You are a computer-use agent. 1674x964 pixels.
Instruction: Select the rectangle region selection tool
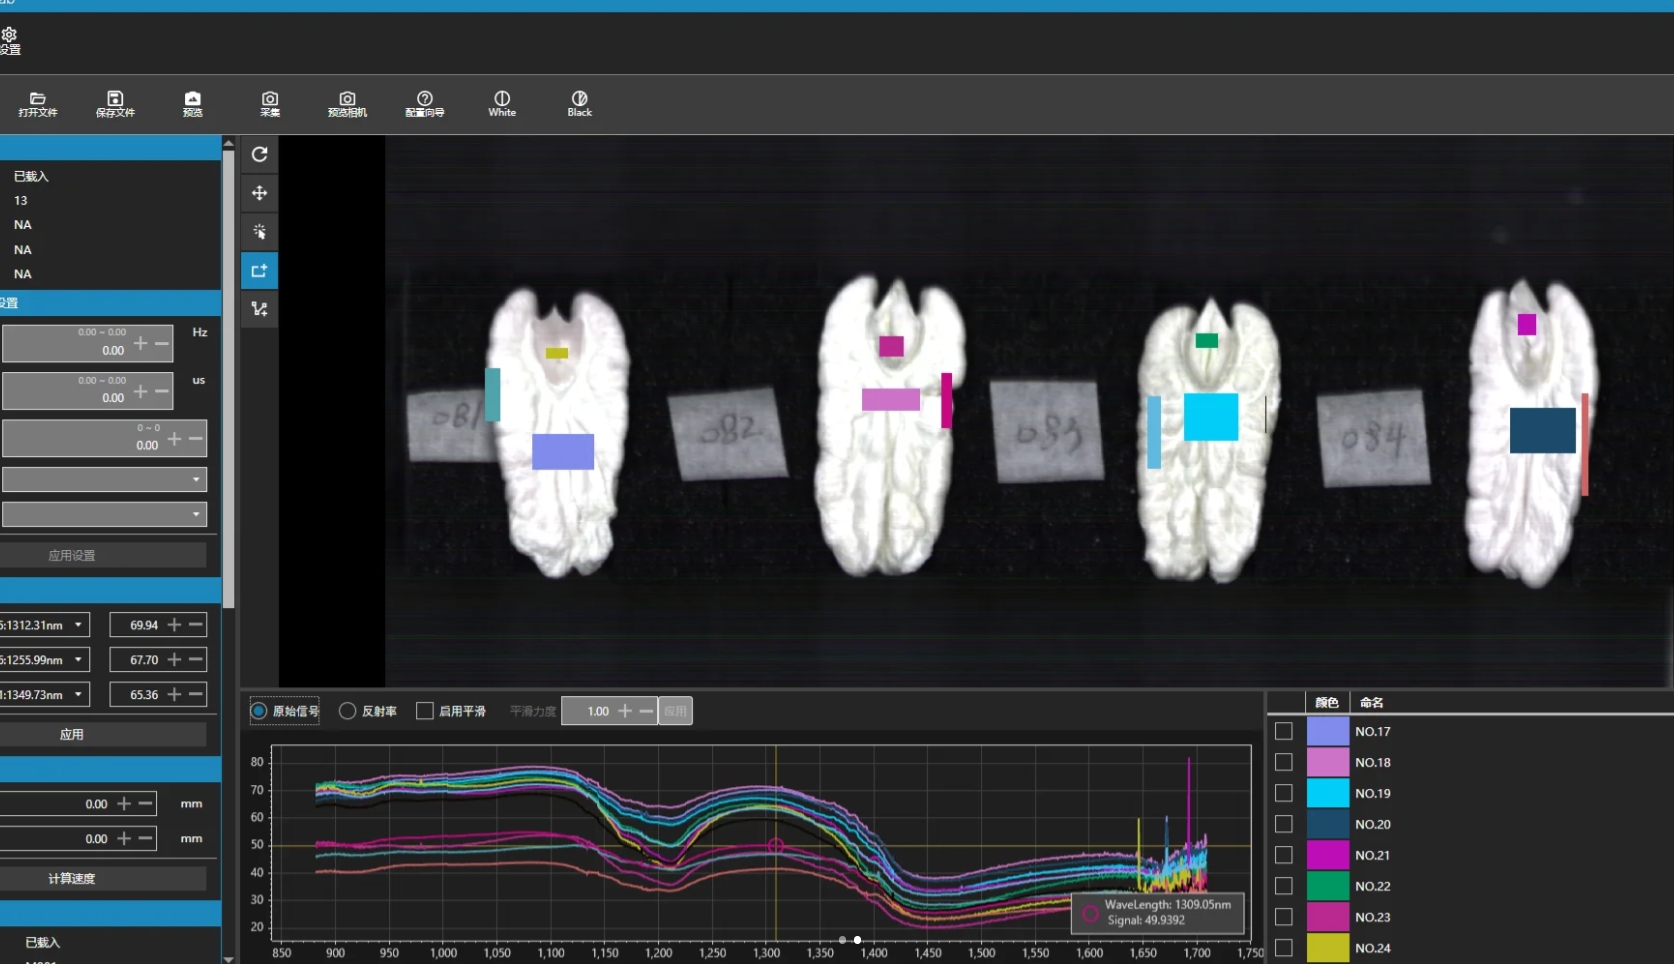point(260,270)
